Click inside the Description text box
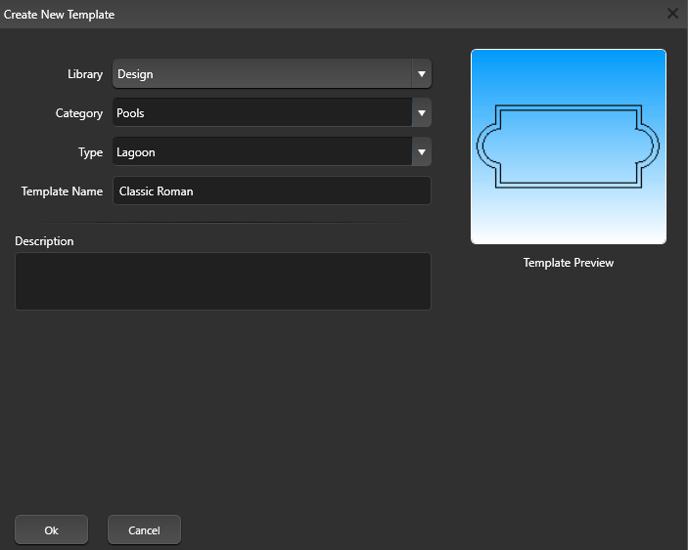Image resolution: width=688 pixels, height=550 pixels. (x=223, y=281)
